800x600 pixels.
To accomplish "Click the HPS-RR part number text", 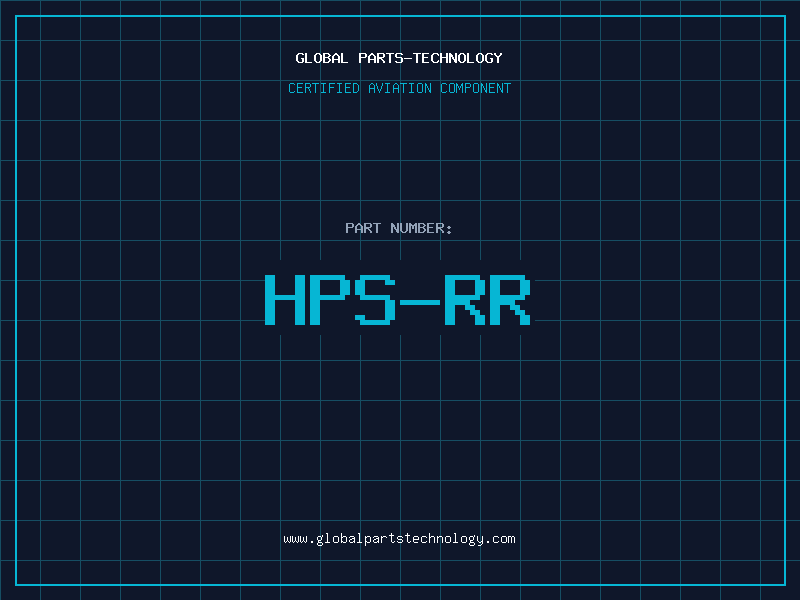I will coord(397,300).
